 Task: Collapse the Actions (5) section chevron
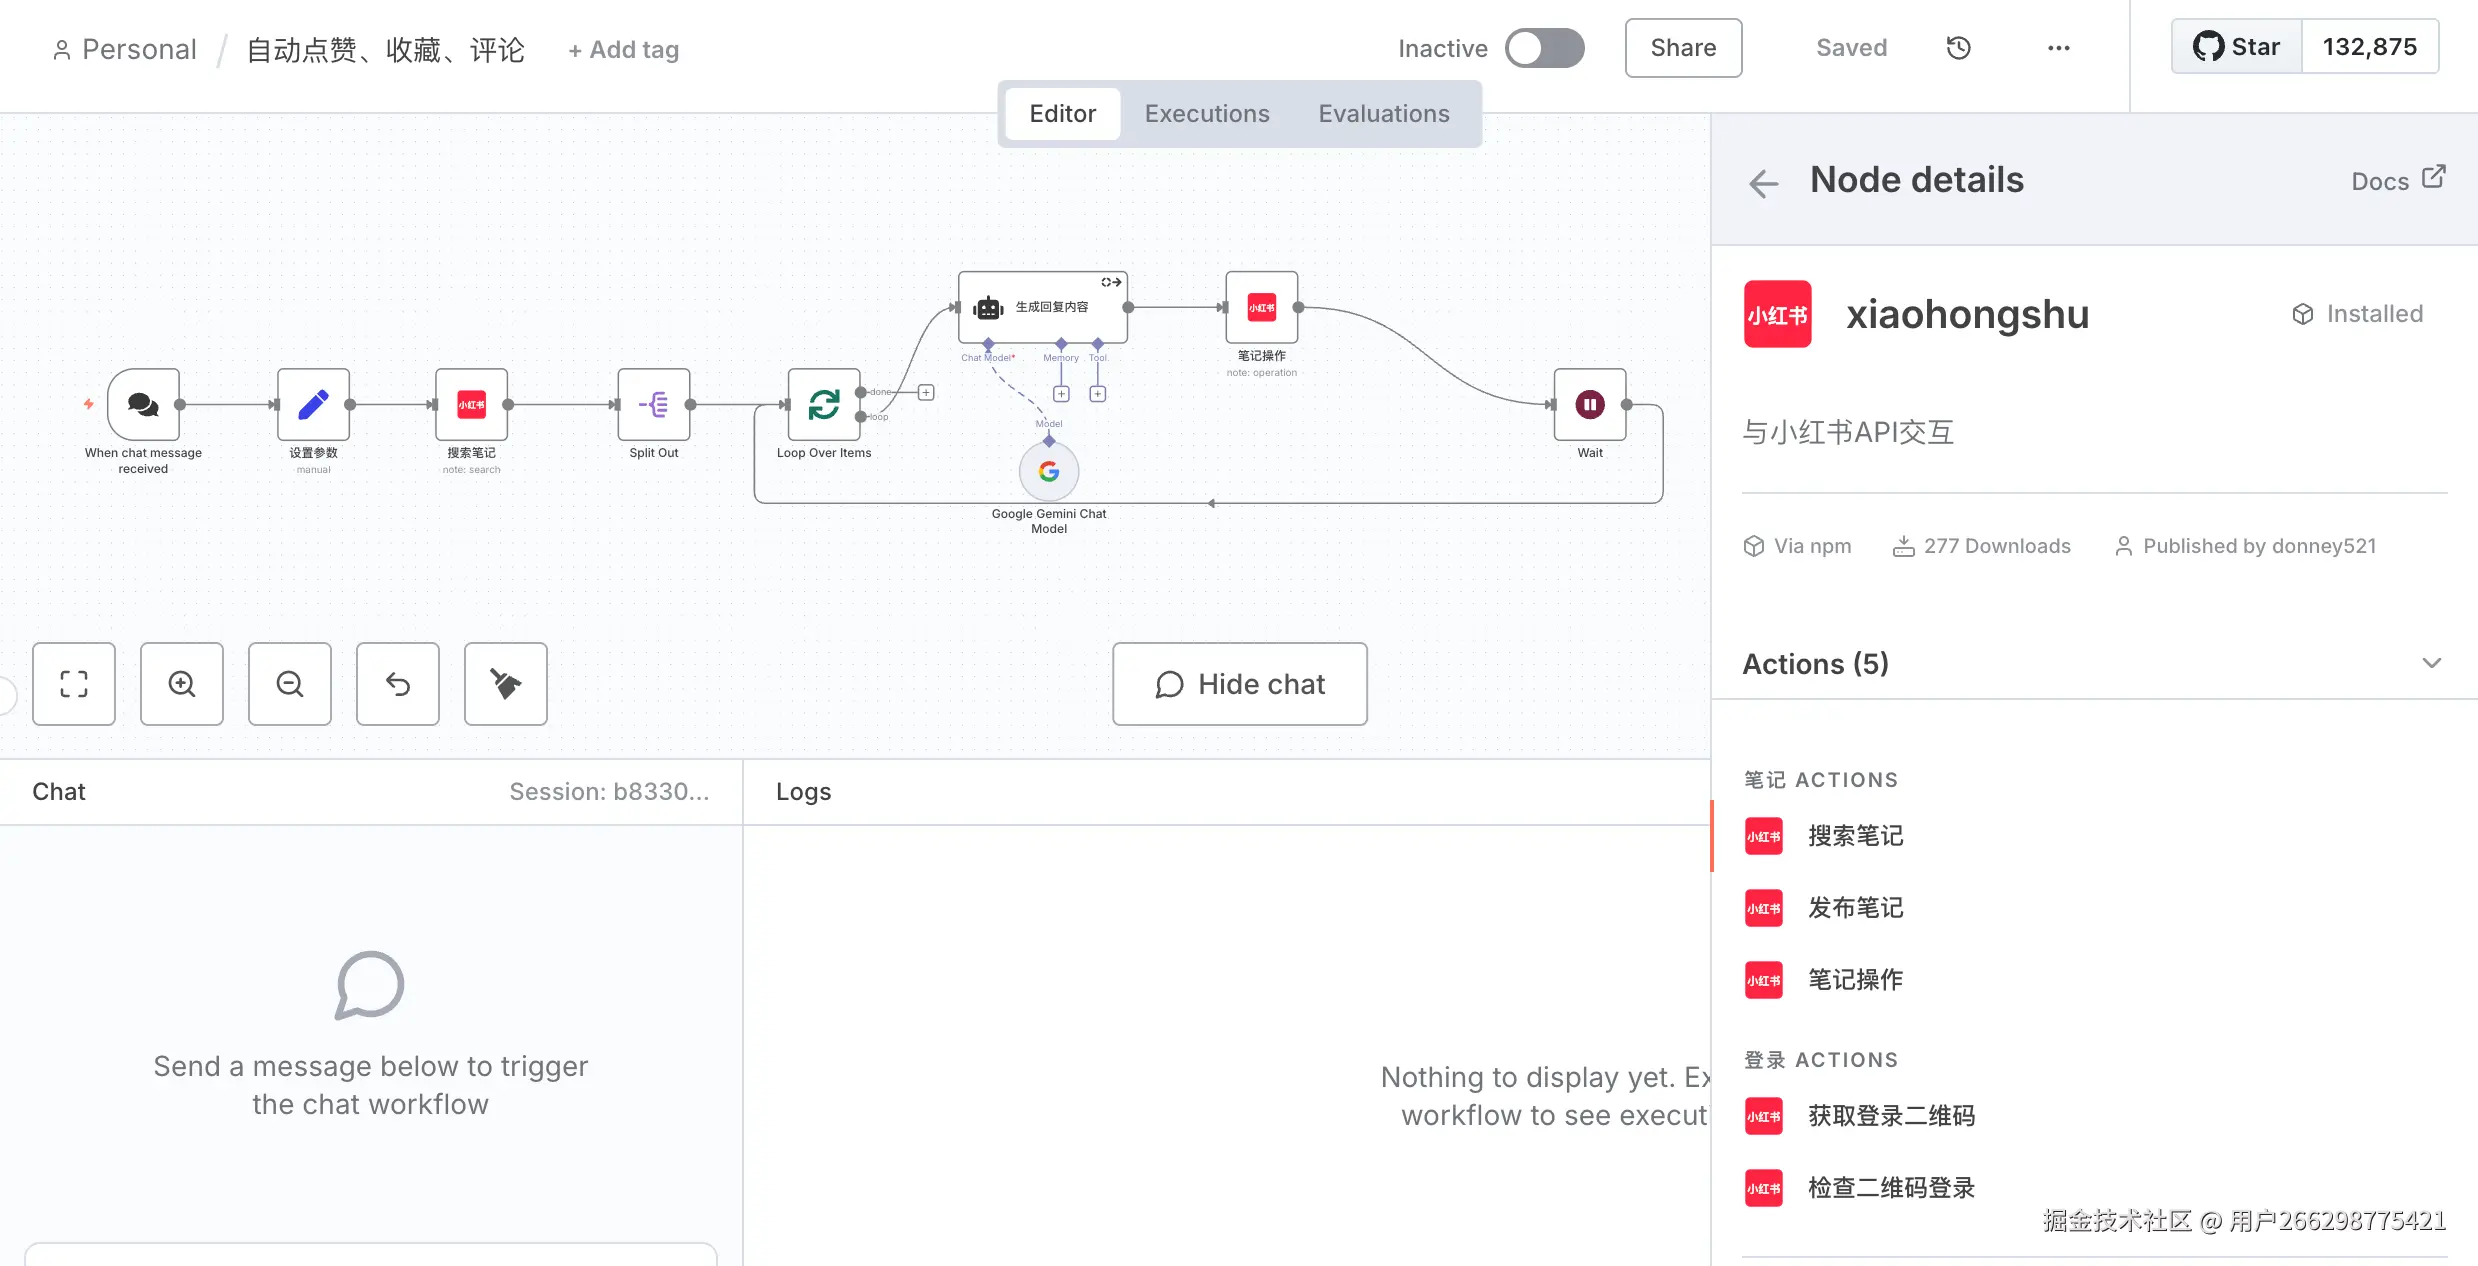point(2432,664)
